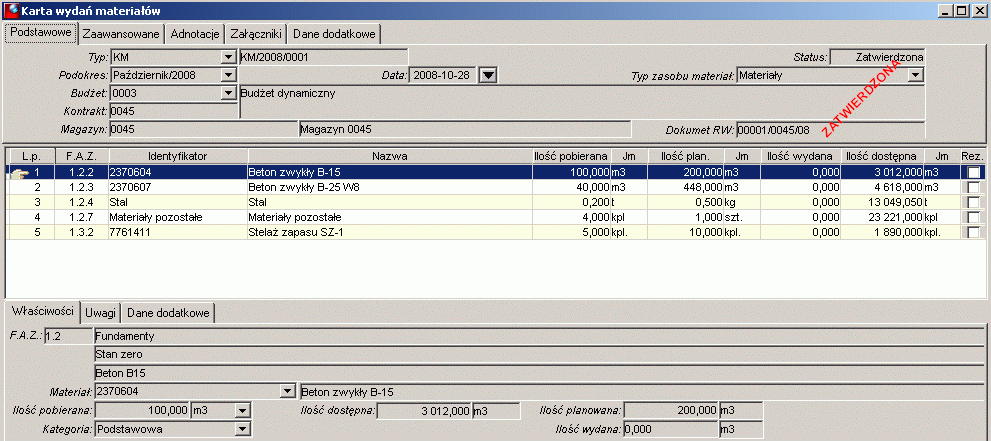Sort by the Nazwa column header
This screenshot has width=991, height=441.
389,155
